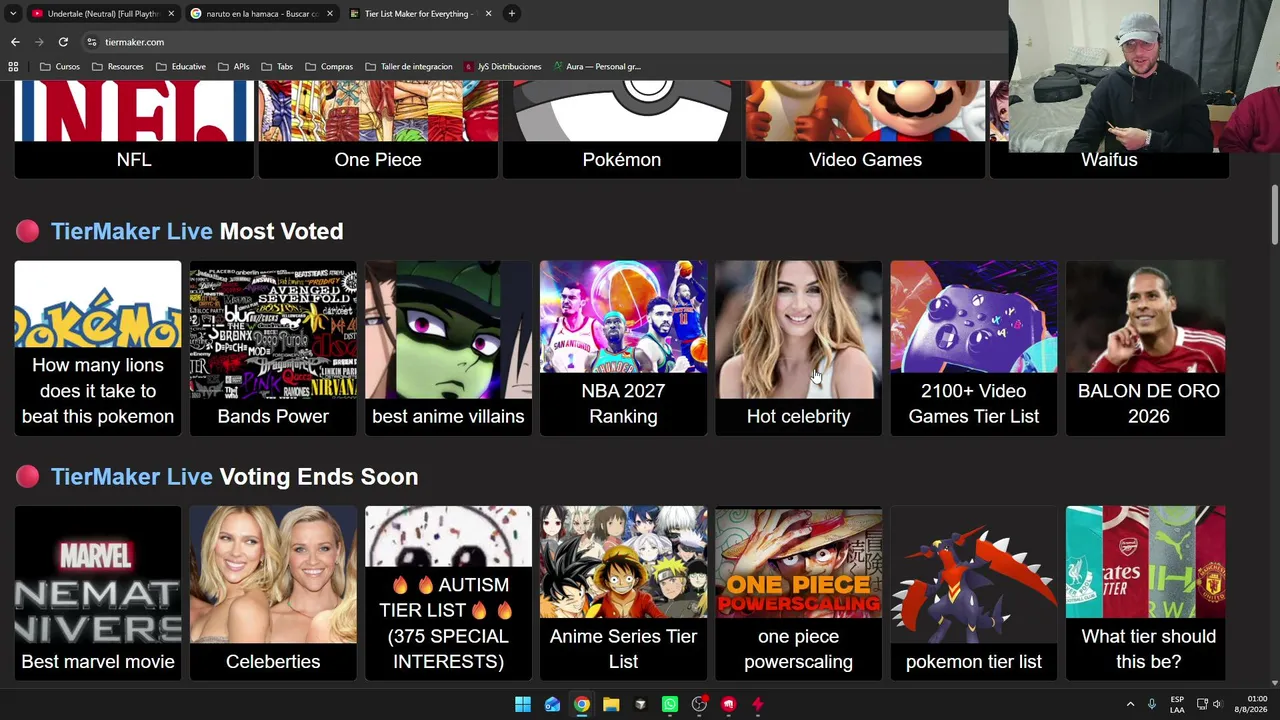The width and height of the screenshot is (1280, 720).
Task: Open File Explorer from the taskbar
Action: 611,704
